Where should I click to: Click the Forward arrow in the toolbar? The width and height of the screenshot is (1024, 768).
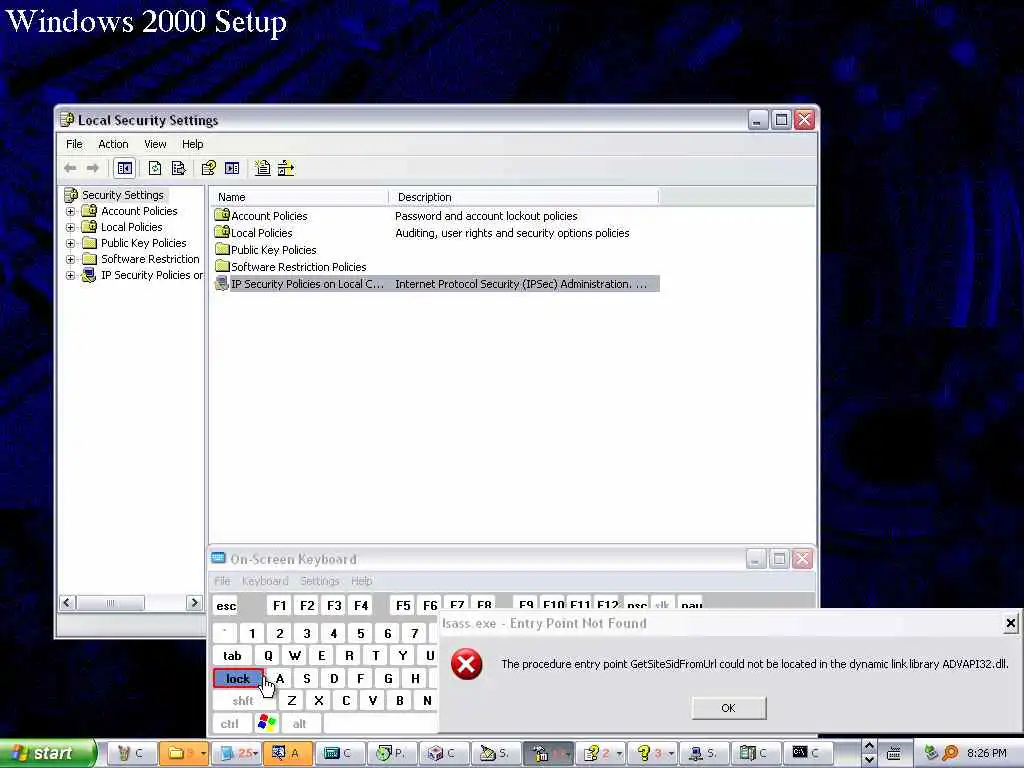pyautogui.click(x=93, y=168)
